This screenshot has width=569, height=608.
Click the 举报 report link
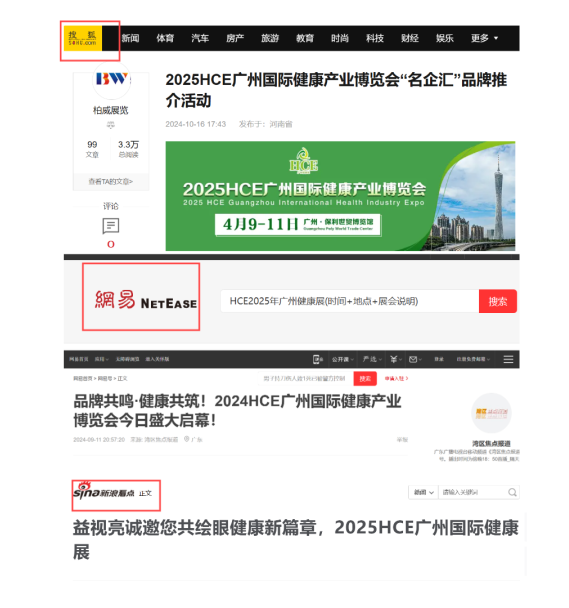(402, 439)
